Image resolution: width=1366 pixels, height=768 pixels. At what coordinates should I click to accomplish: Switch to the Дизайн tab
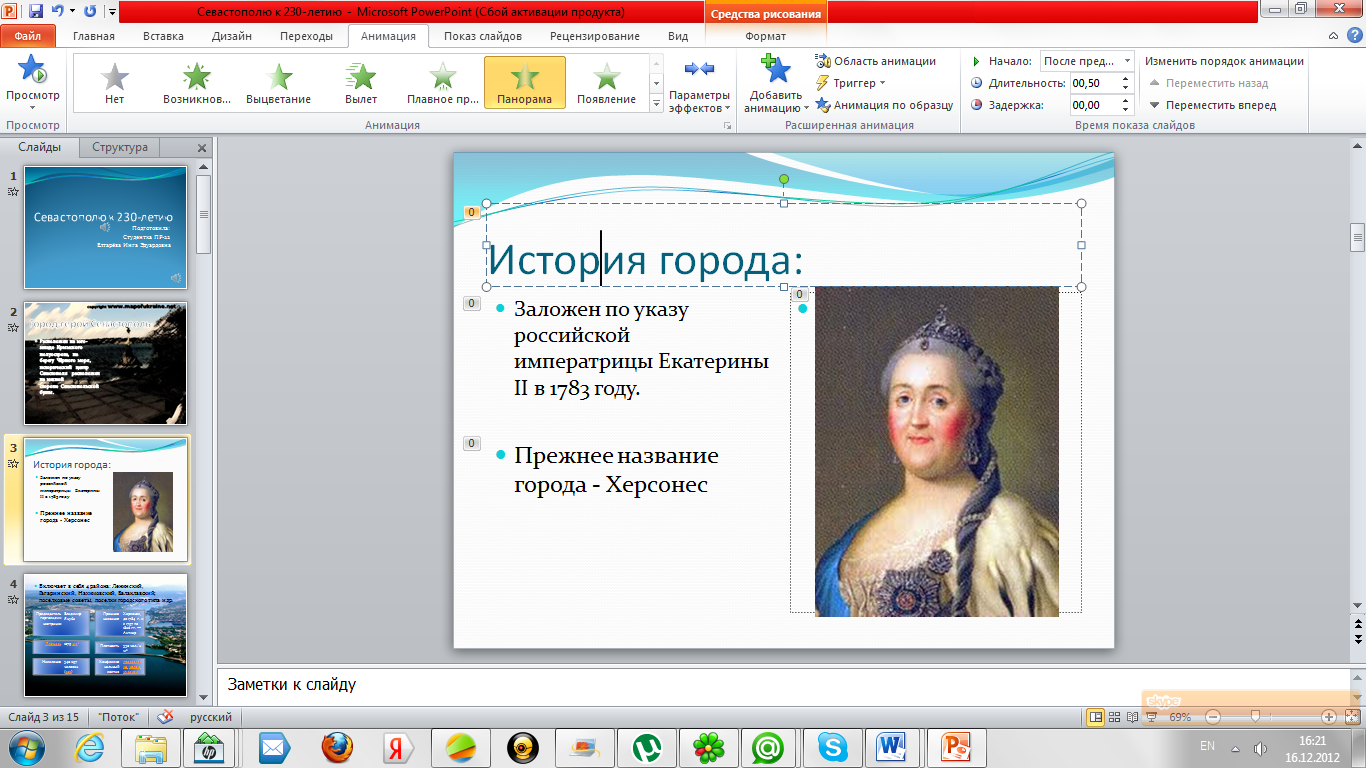(x=231, y=36)
